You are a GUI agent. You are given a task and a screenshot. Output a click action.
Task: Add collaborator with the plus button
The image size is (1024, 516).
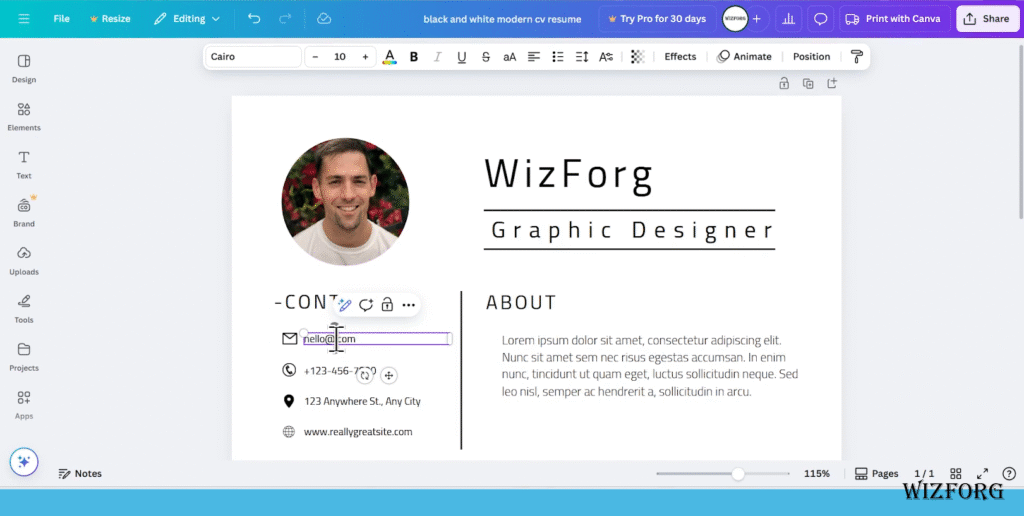coord(757,19)
